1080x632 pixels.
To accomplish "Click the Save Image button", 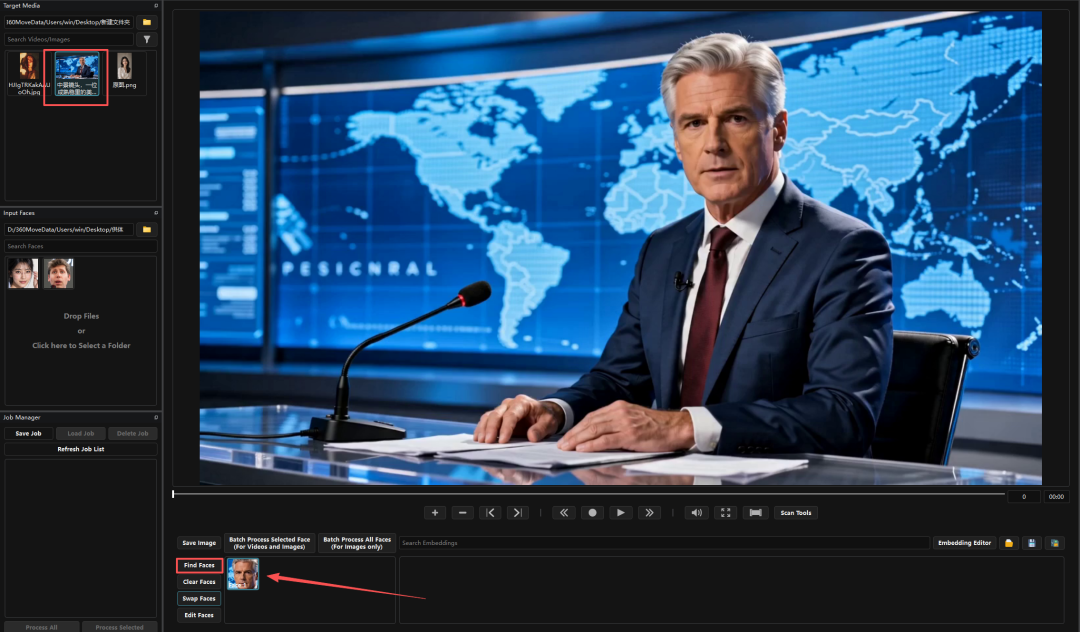I will (199, 543).
